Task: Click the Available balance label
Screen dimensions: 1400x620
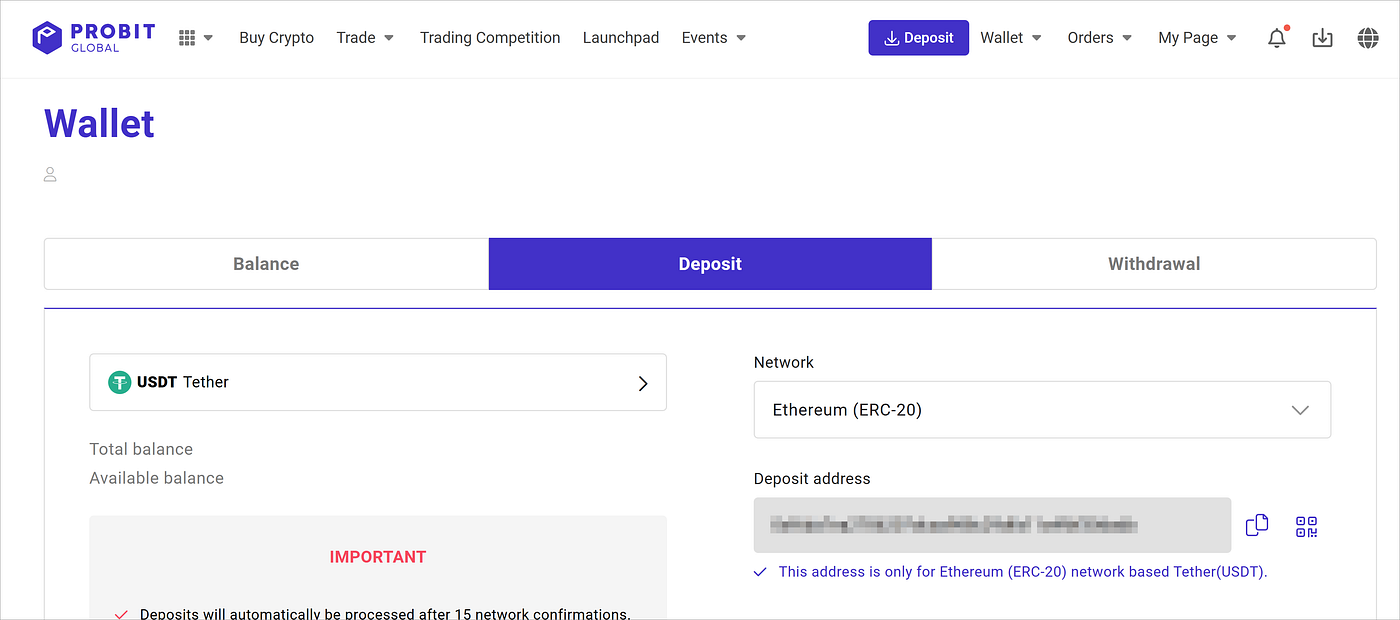Action: click(x=157, y=478)
